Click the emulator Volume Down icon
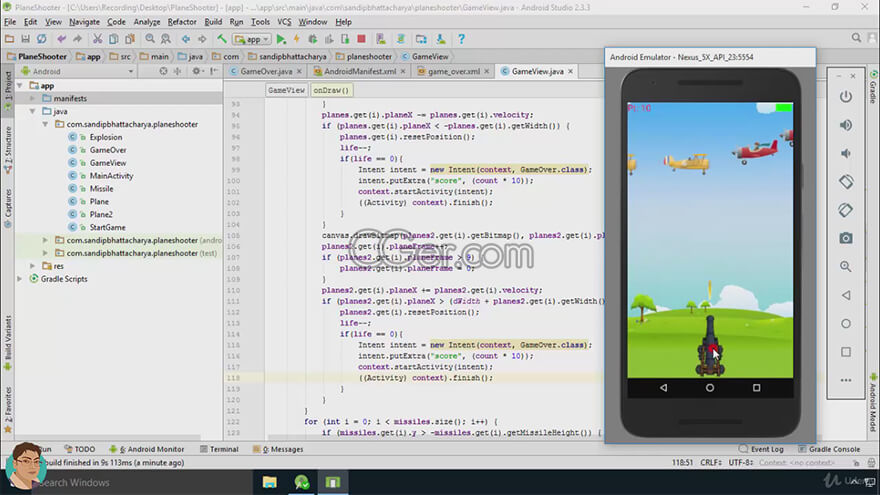The height and width of the screenshot is (495, 880). (x=846, y=153)
